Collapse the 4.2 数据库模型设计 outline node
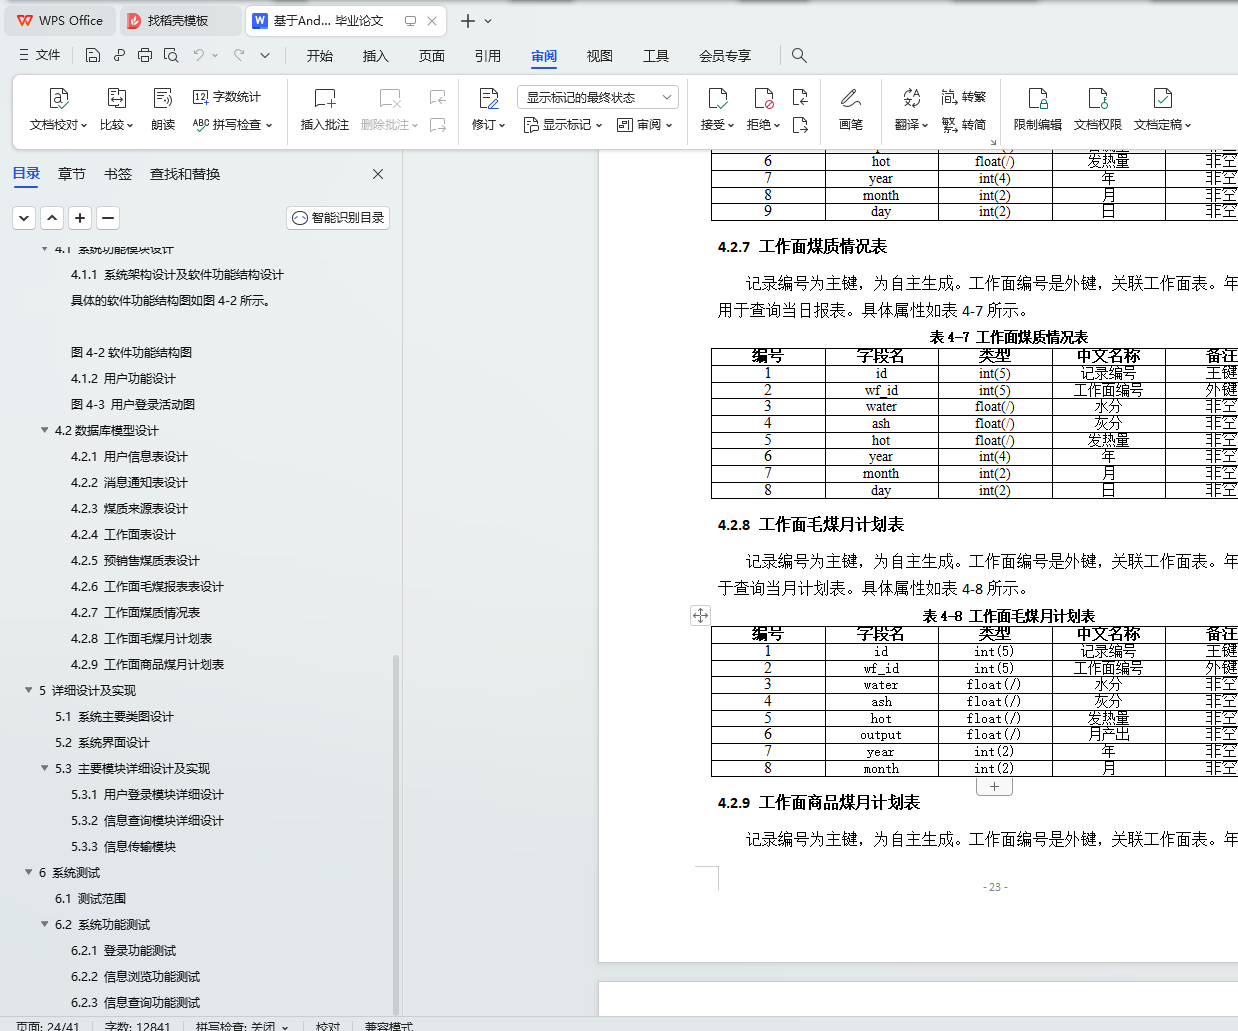This screenshot has height=1031, width=1238. click(x=44, y=430)
